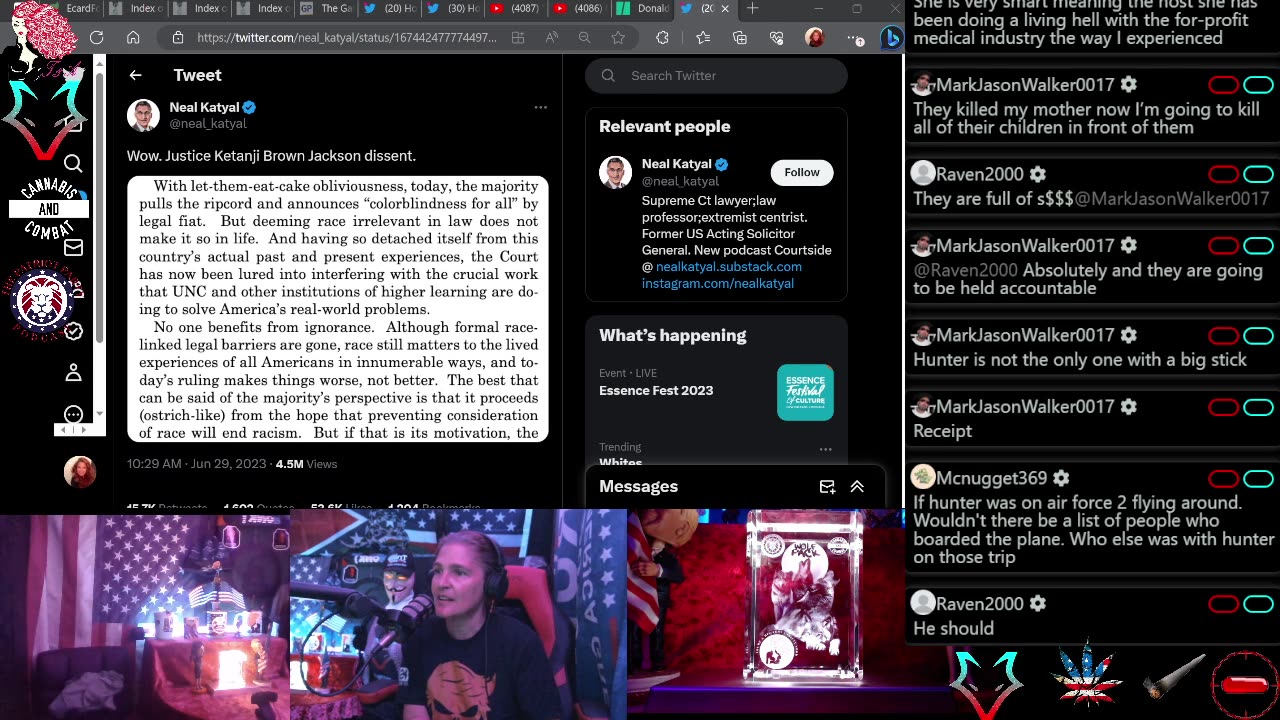The height and width of the screenshot is (720, 1280).
Task: View site info lock icon
Action: point(177,38)
